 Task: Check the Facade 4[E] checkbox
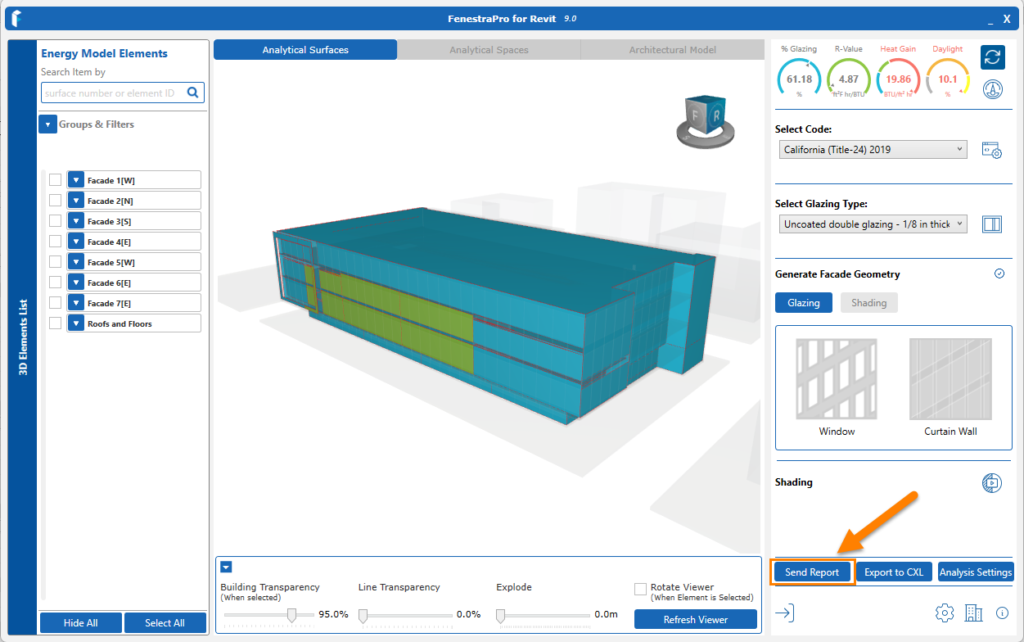click(x=56, y=241)
